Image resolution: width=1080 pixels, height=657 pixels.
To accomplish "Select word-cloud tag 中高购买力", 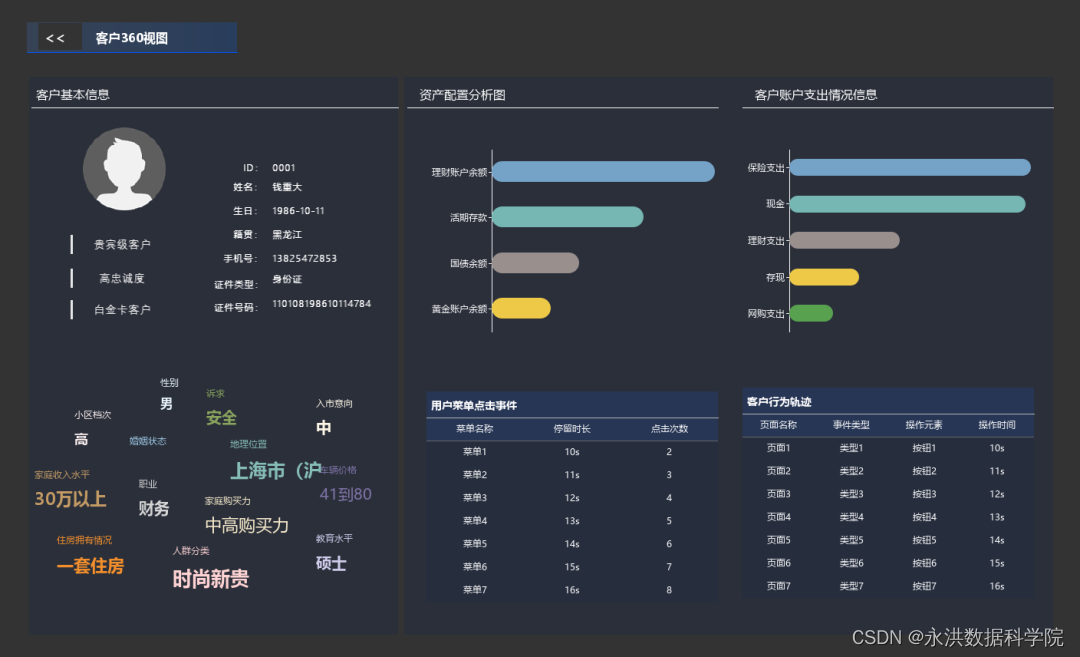I will point(247,525).
